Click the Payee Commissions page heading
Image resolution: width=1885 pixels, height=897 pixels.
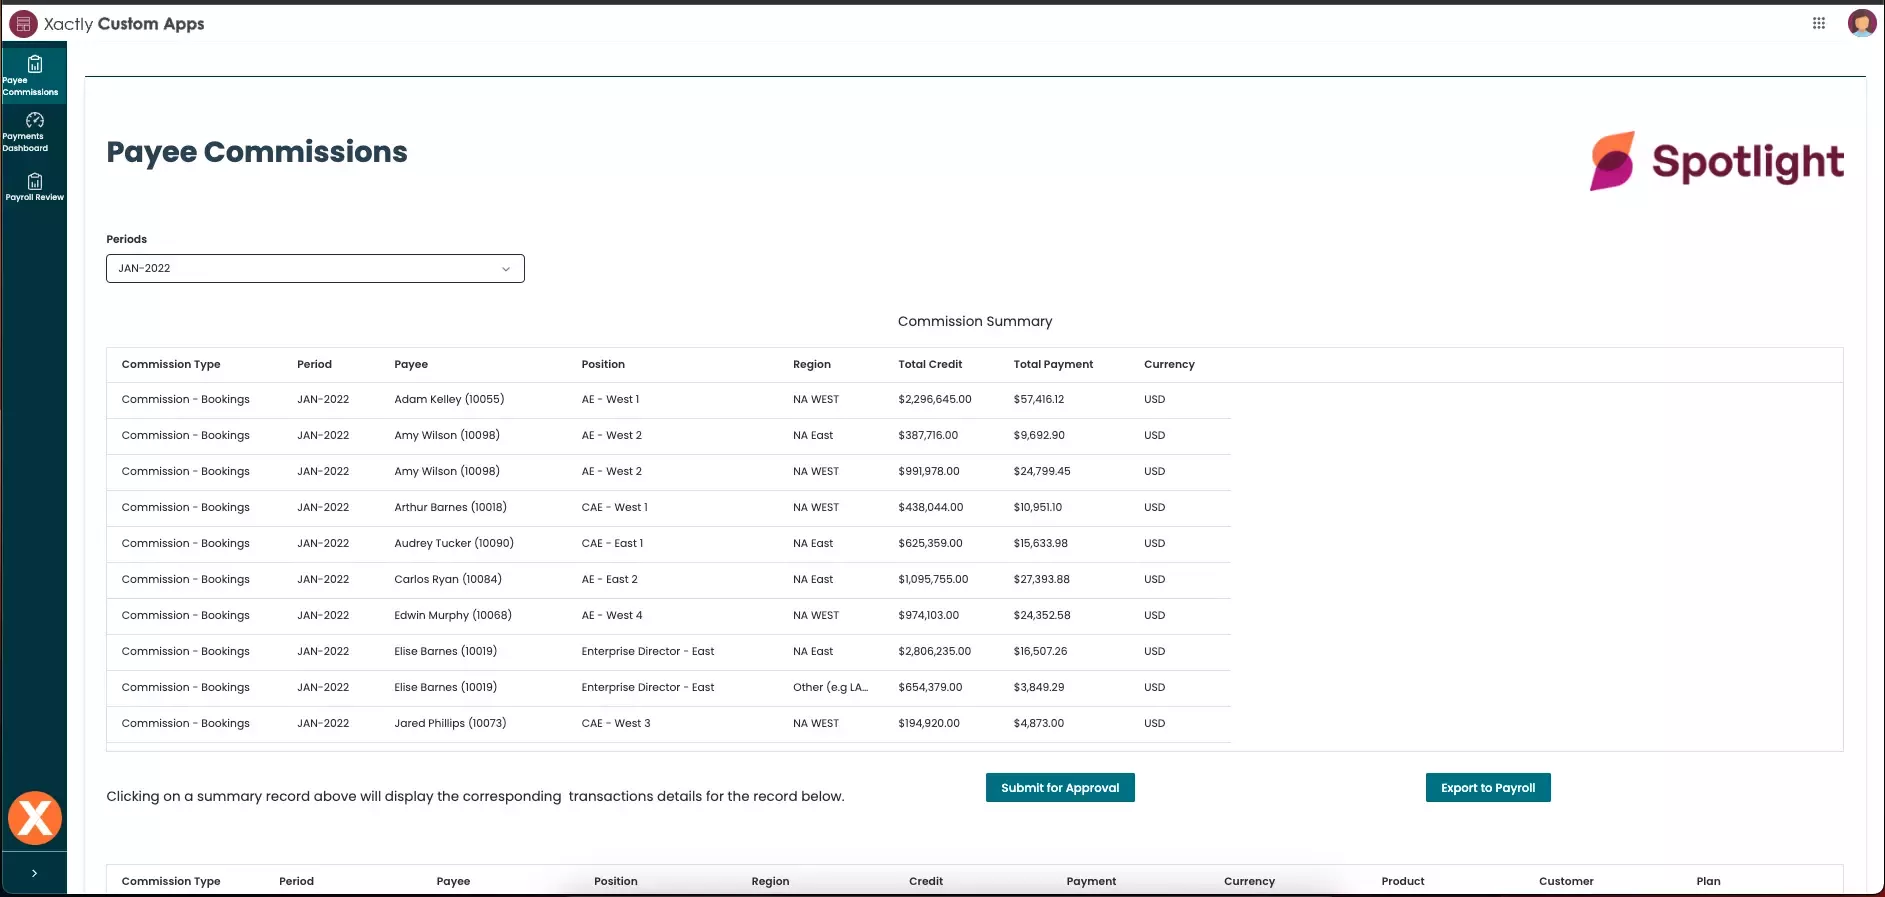click(x=257, y=152)
